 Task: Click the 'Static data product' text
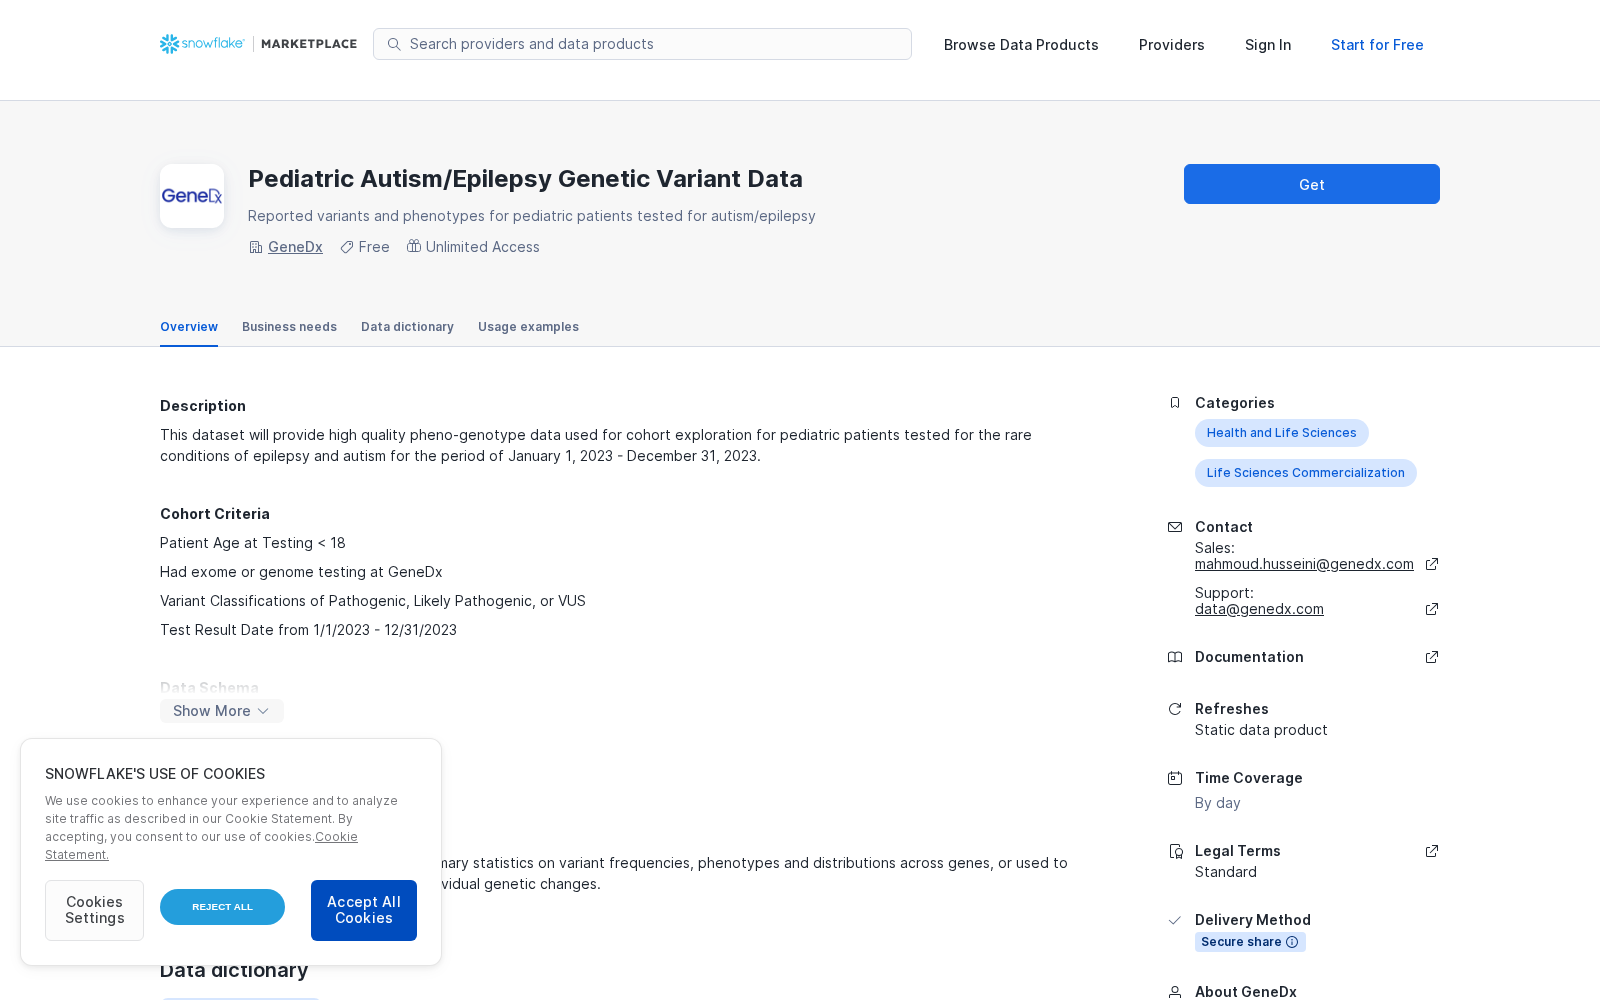(x=1261, y=730)
